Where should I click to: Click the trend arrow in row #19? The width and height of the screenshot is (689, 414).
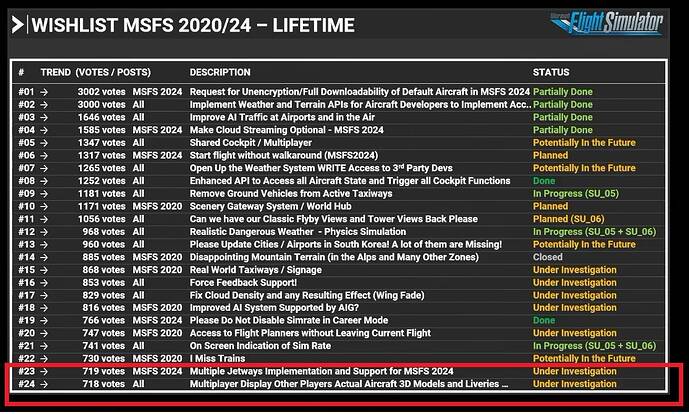coord(44,321)
